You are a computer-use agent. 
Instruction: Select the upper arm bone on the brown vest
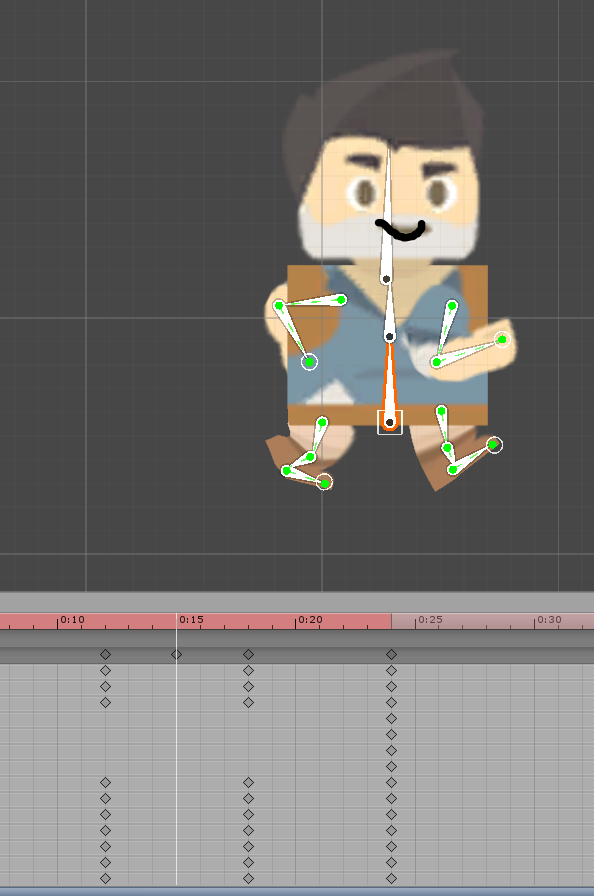[x=311, y=302]
